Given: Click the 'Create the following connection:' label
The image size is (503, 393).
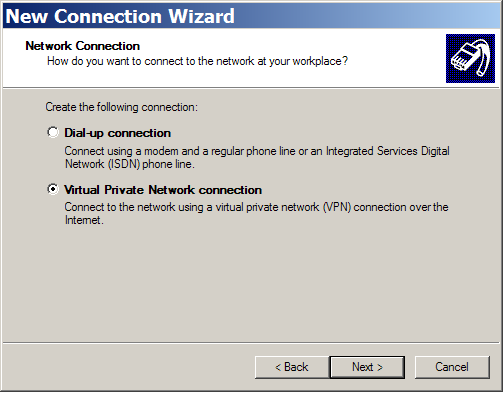Looking at the screenshot, I should [121, 107].
